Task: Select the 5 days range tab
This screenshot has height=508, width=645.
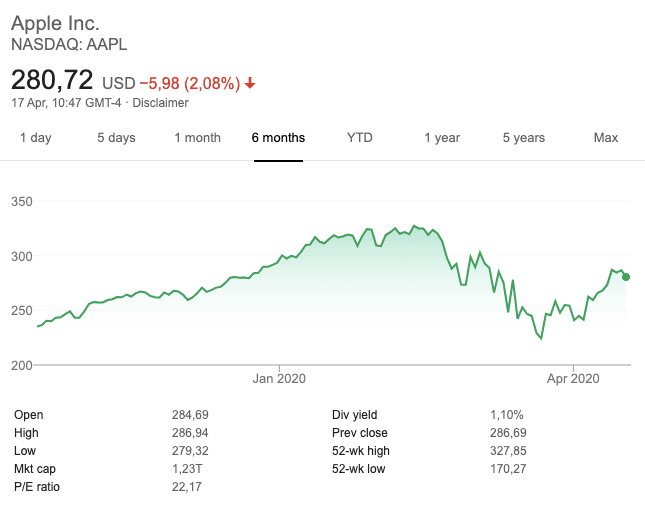Action: 116,138
